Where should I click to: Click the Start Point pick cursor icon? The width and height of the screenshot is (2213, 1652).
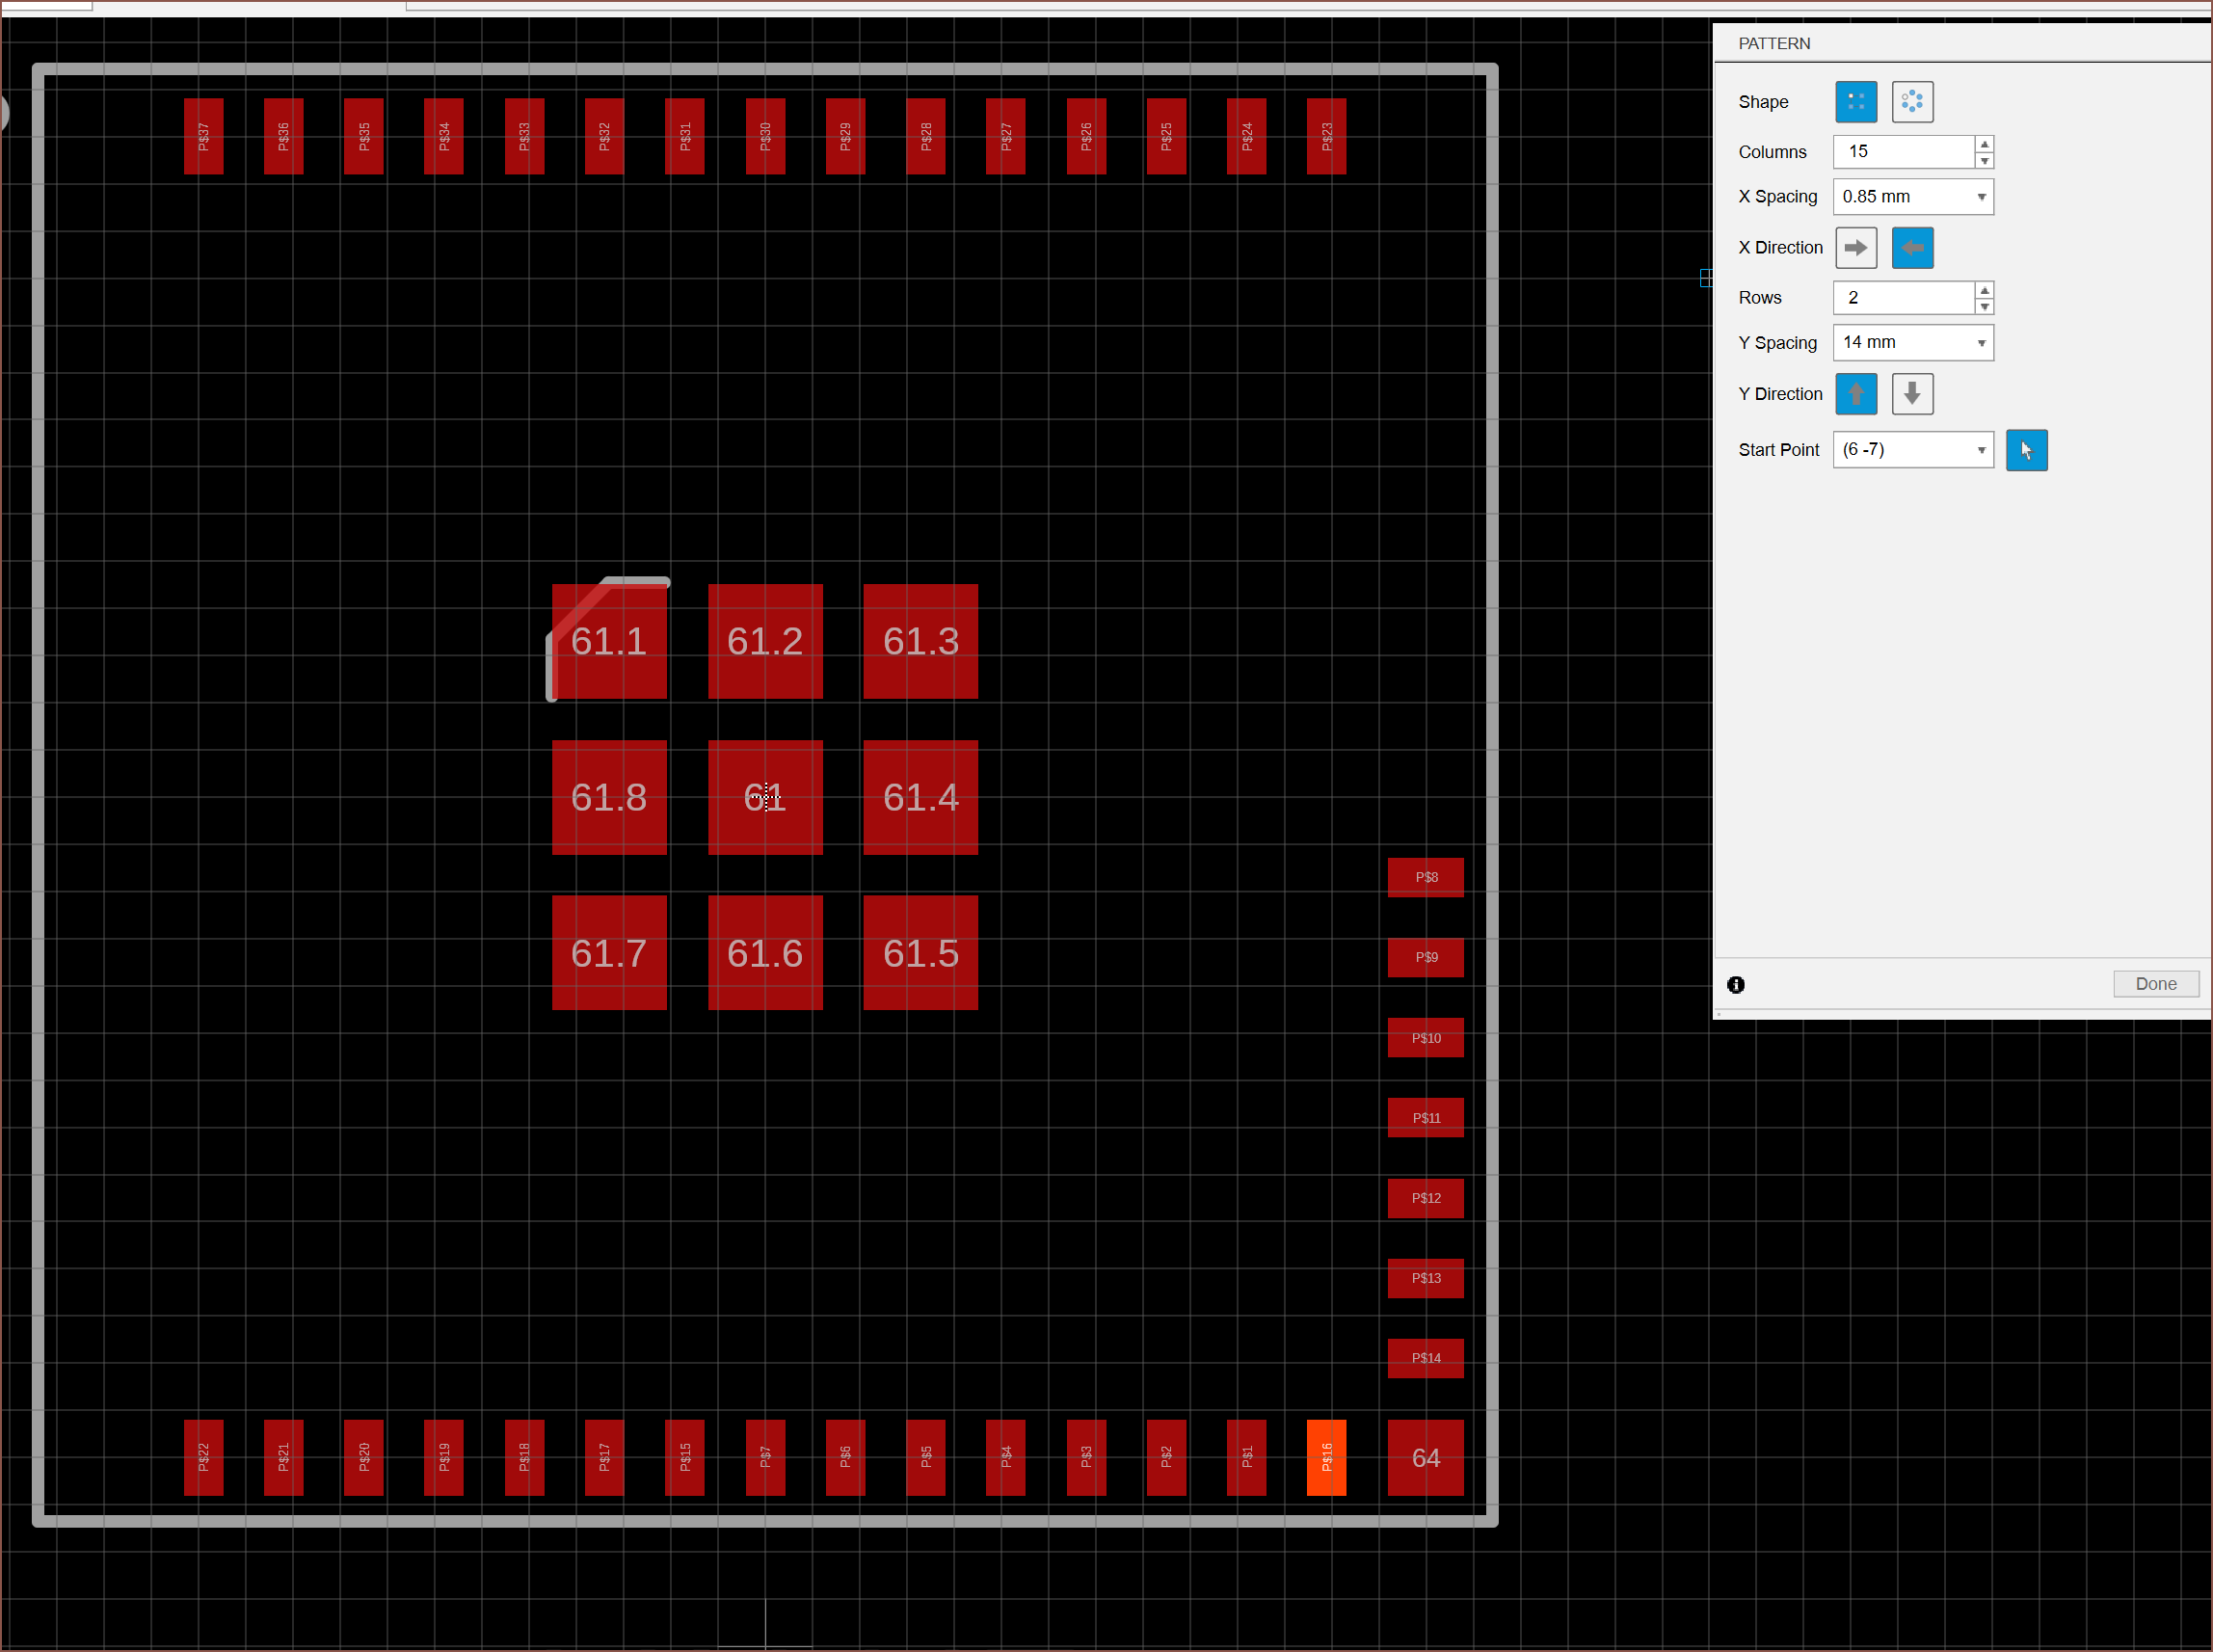[2026, 450]
